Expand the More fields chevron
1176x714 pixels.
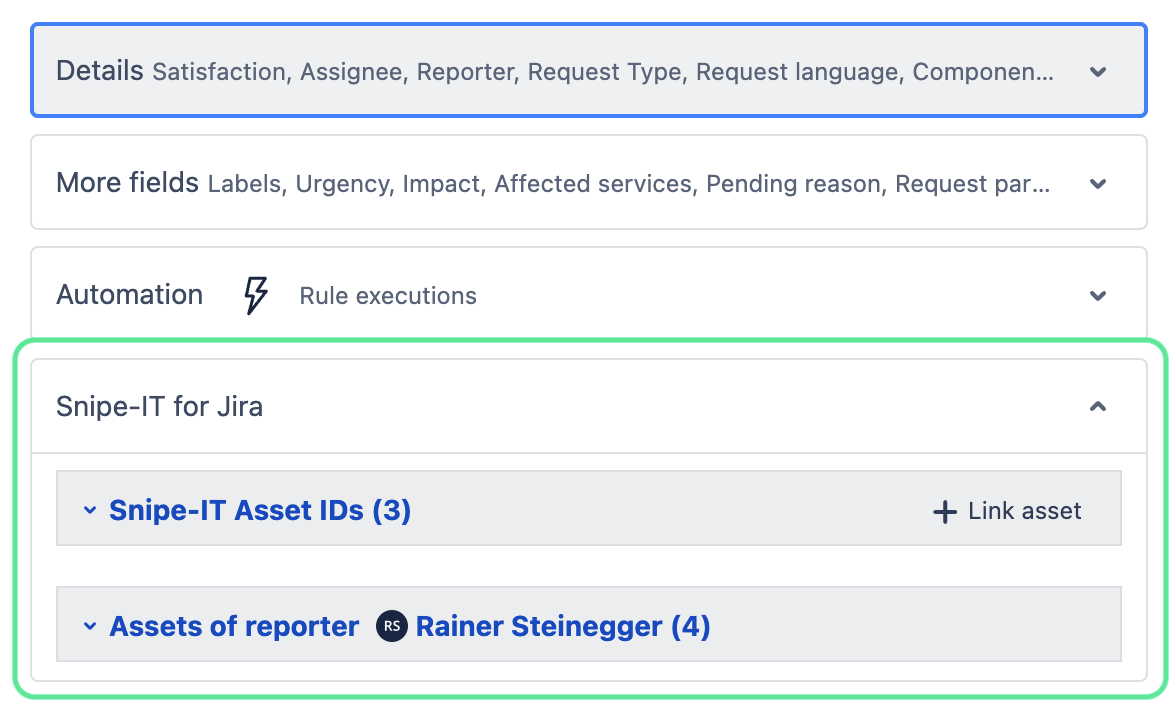click(x=1098, y=184)
